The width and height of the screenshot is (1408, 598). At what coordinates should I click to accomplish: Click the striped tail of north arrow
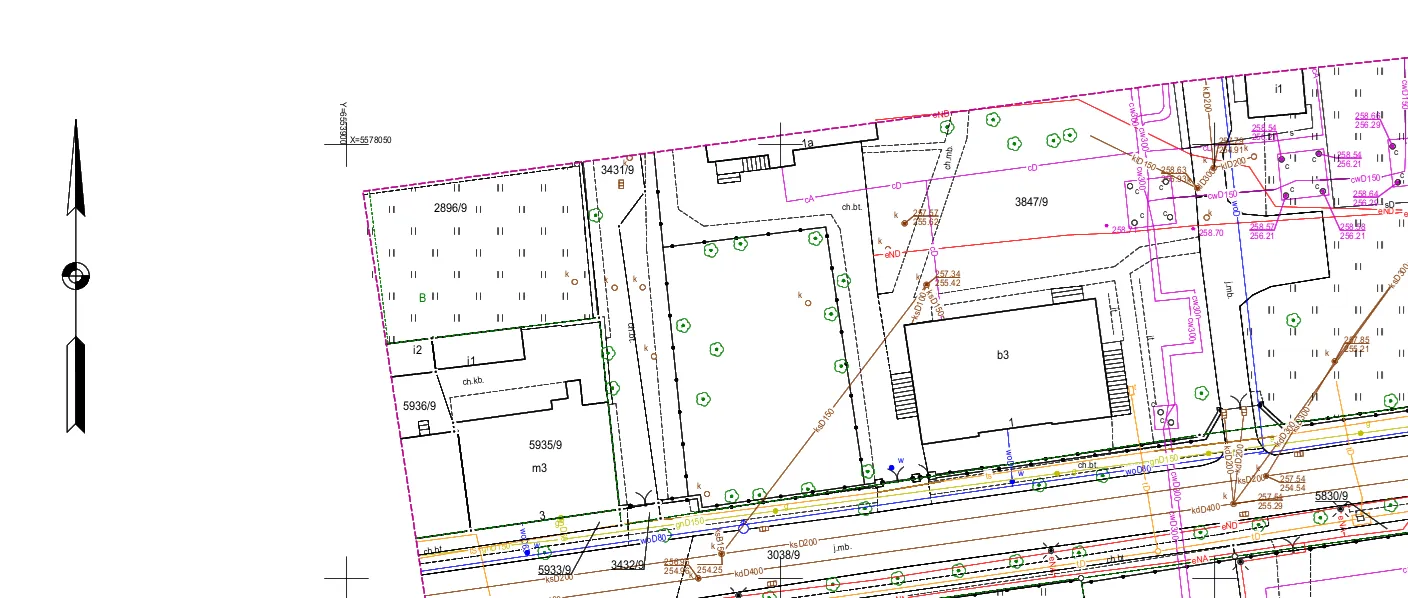pyautogui.click(x=76, y=385)
